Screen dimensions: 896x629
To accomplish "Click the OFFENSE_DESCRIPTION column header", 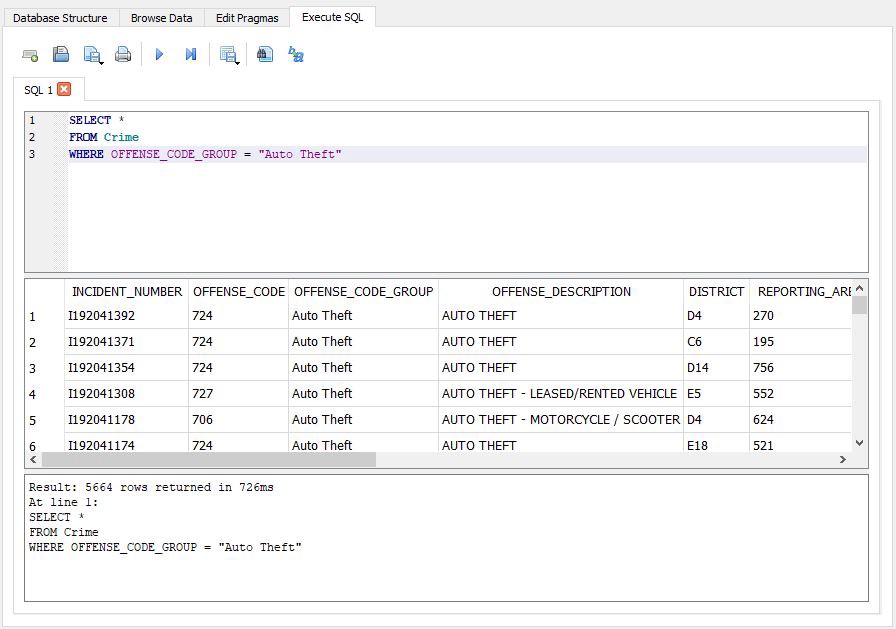I will tap(561, 291).
